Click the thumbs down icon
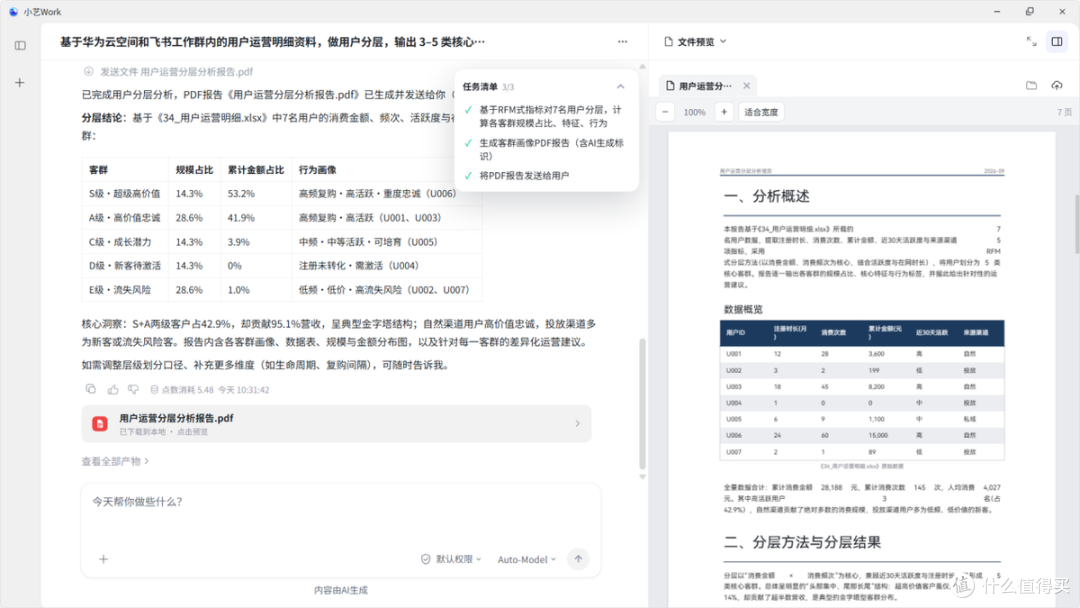The image size is (1080, 608). click(x=134, y=390)
